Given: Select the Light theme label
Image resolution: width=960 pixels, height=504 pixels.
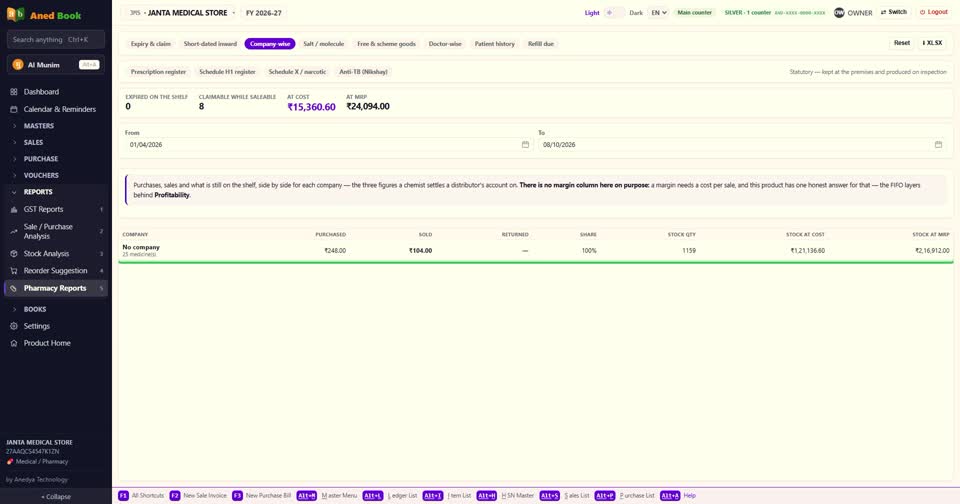Looking at the screenshot, I should tap(592, 12).
